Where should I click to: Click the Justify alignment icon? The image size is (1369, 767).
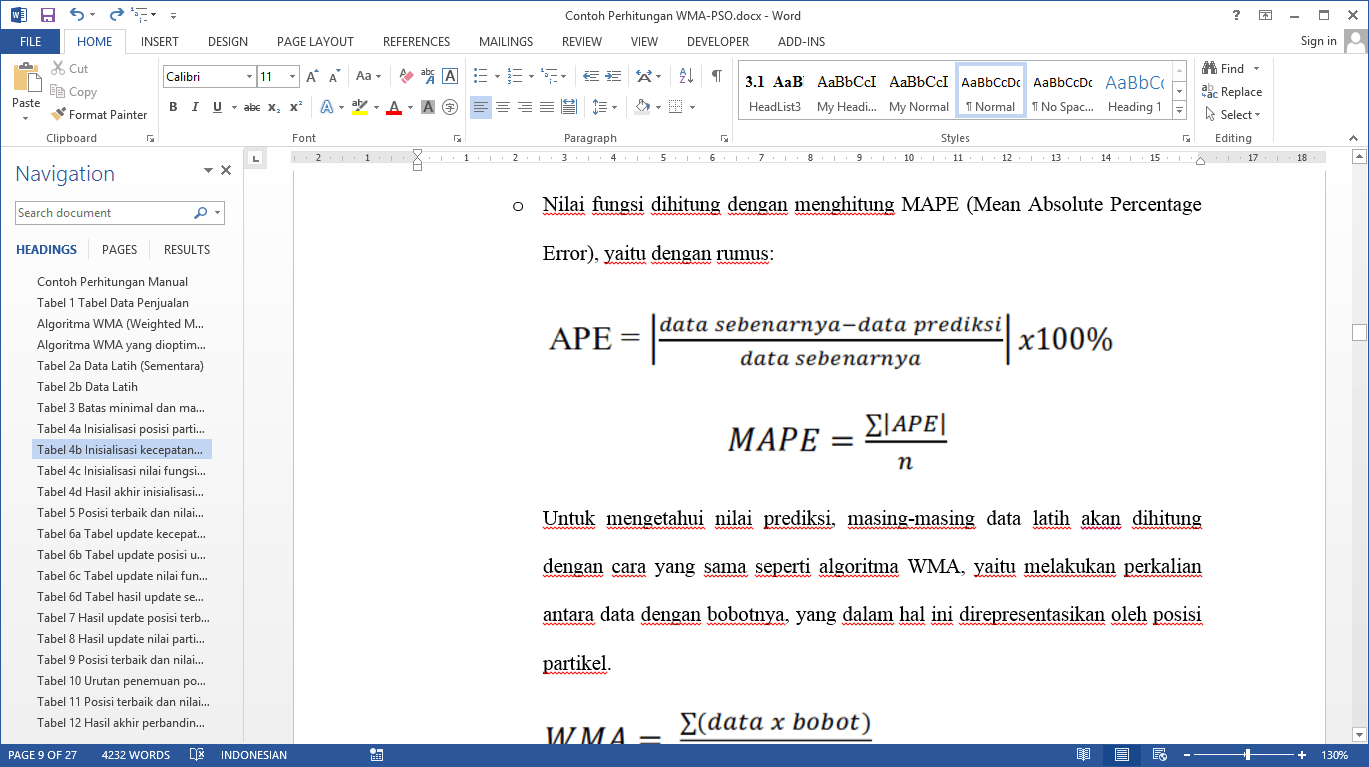click(546, 107)
